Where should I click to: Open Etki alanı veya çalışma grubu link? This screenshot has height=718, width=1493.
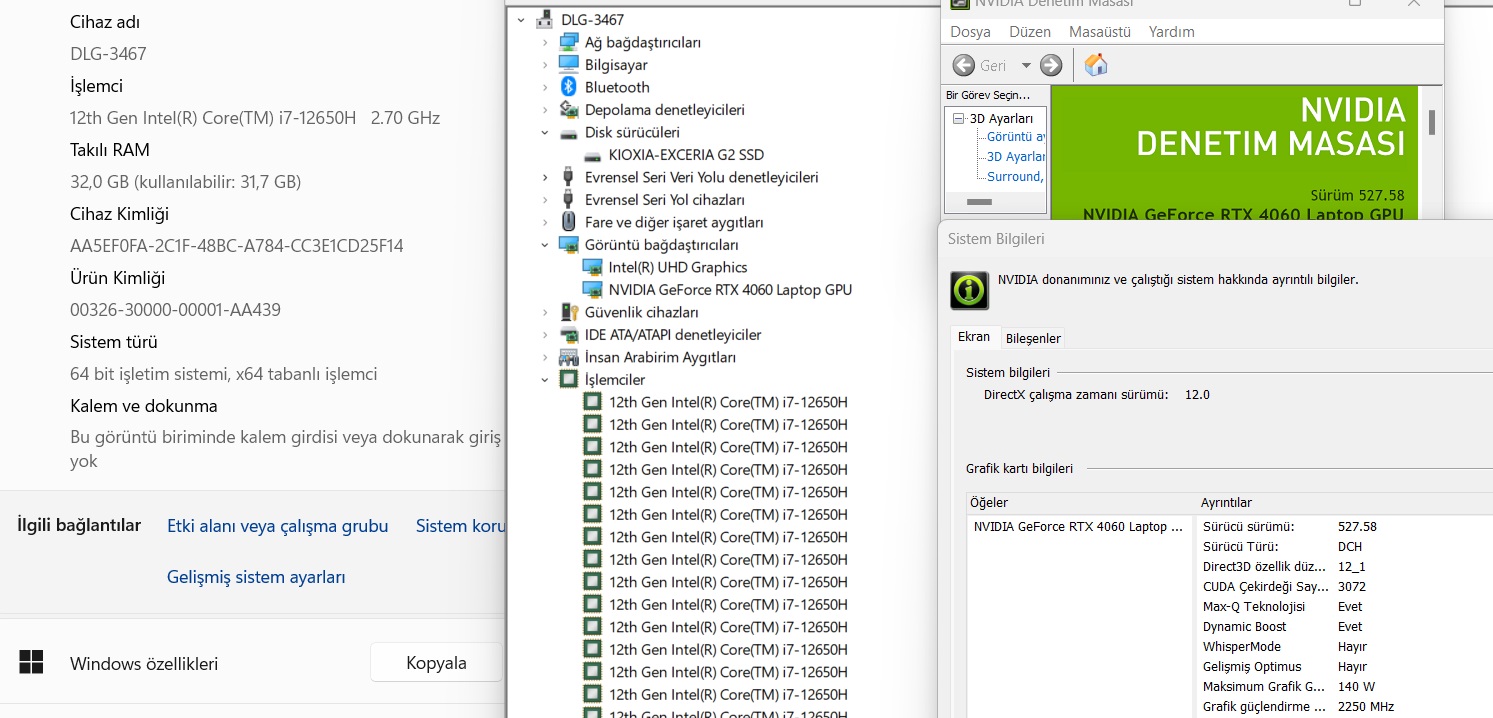point(277,526)
